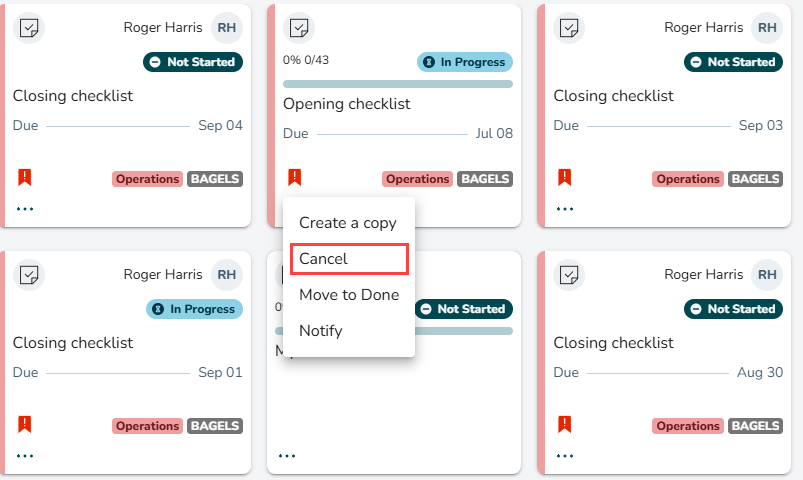Open the three-dot menu on the Sep 01 card

(x=25, y=455)
